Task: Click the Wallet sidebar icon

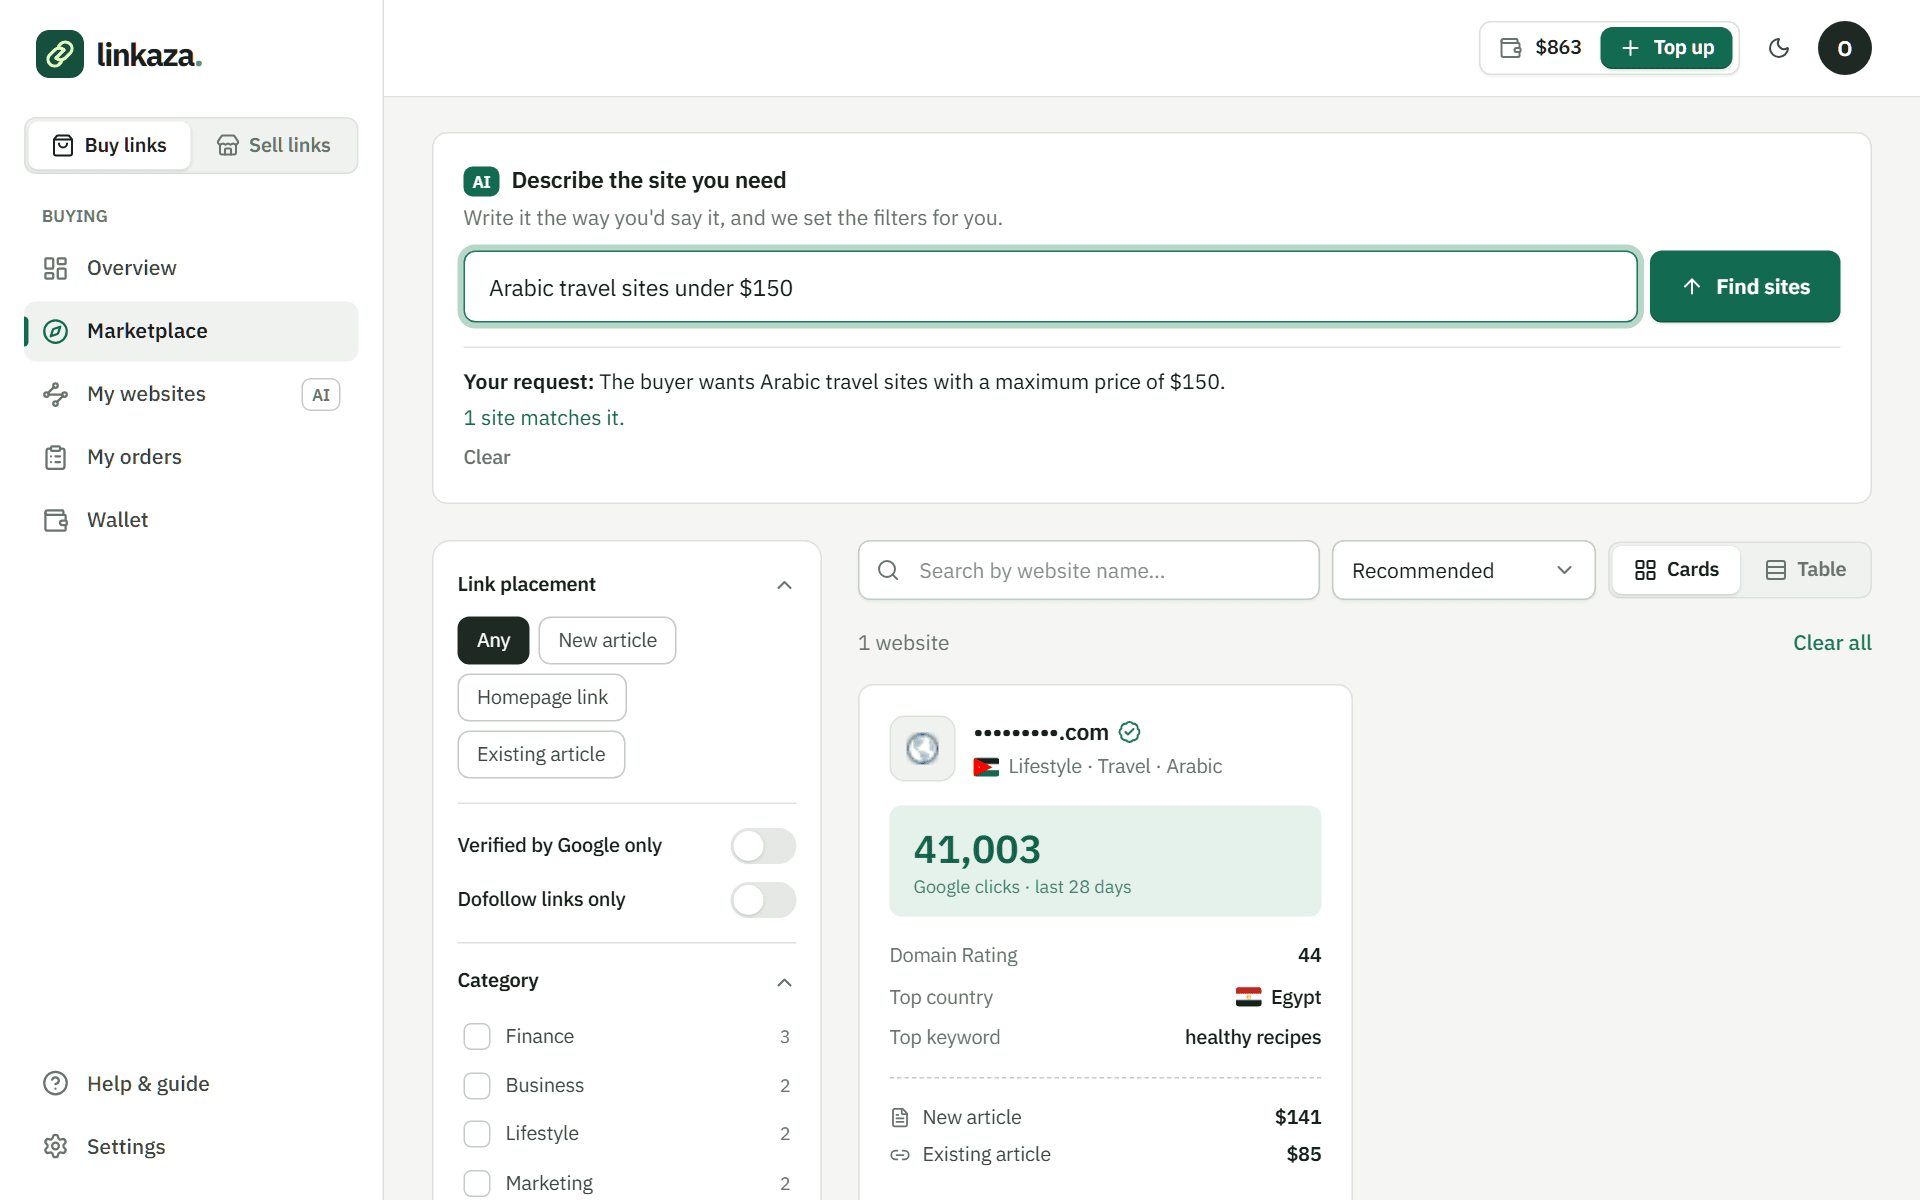Action: (x=55, y=520)
